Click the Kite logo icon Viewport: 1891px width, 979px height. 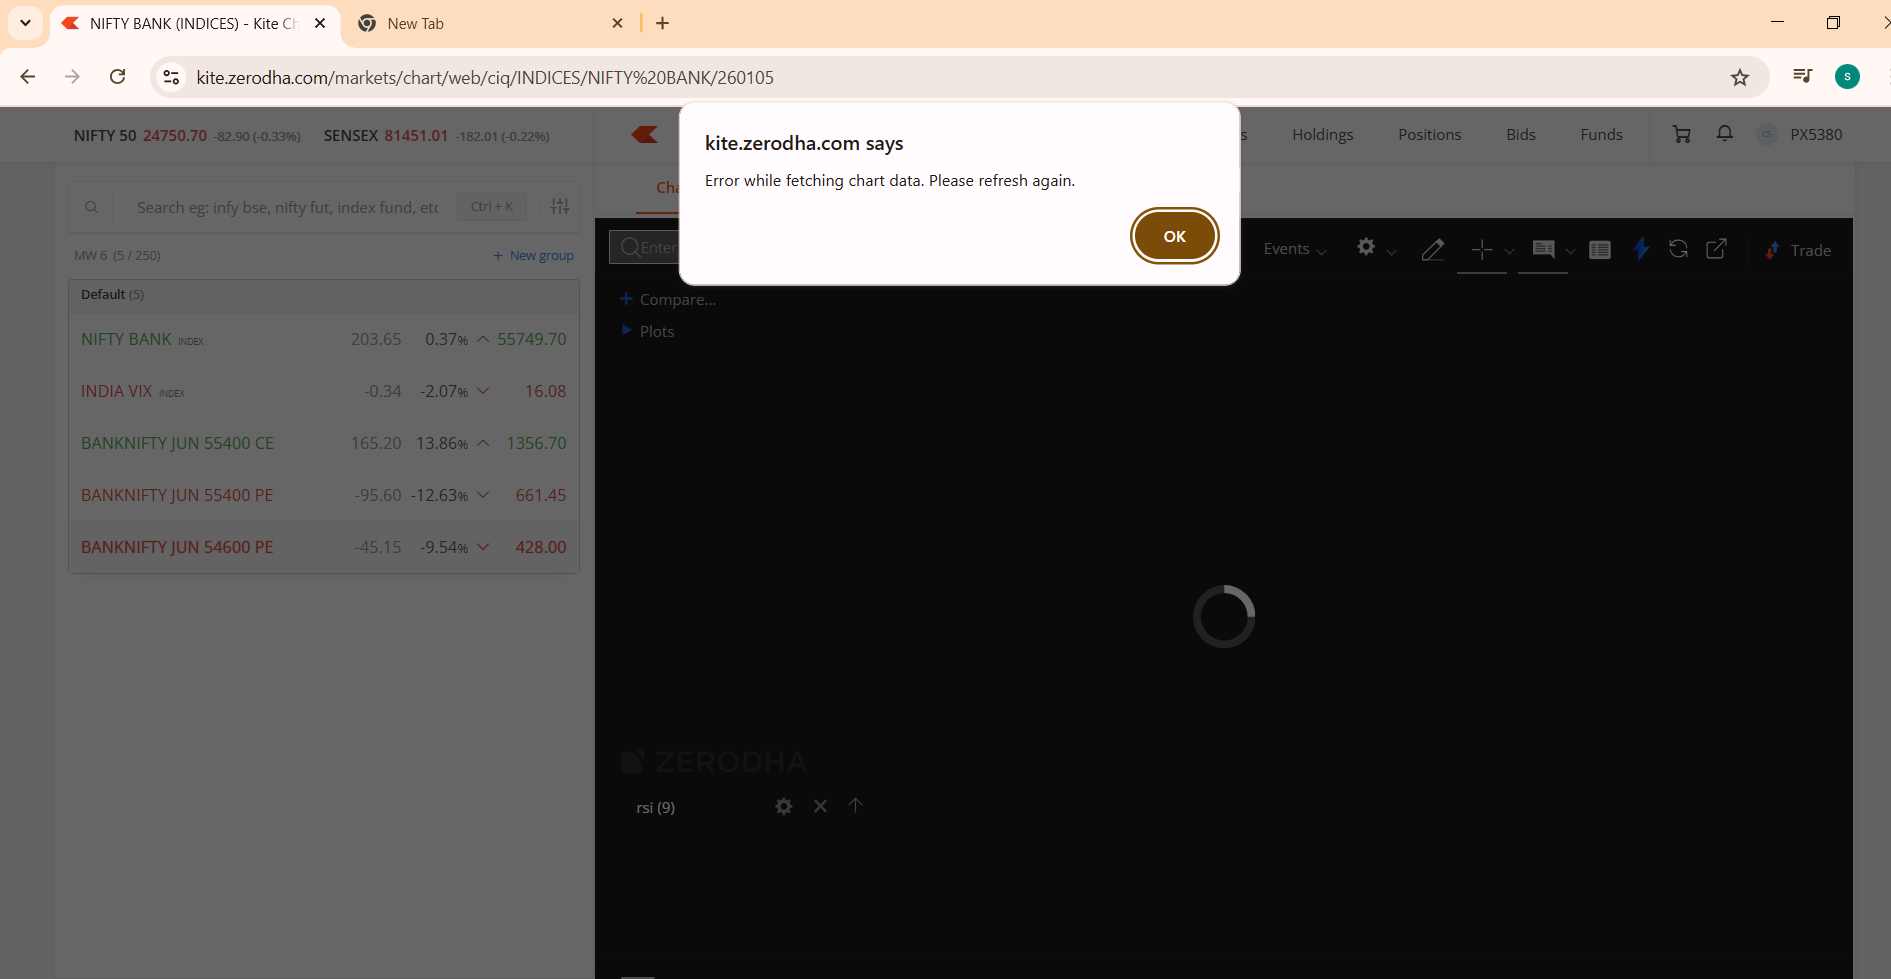[x=645, y=134]
